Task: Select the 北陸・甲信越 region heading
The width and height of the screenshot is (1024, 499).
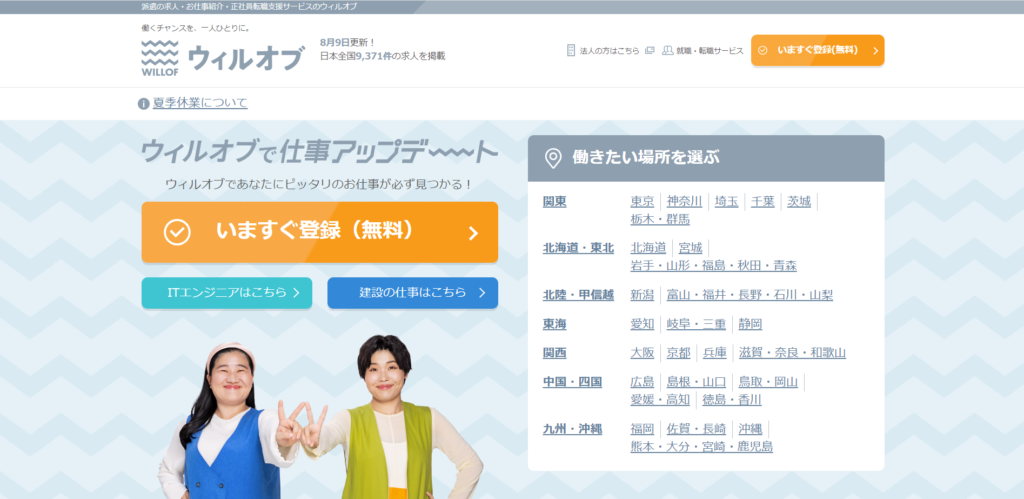Action: click(578, 295)
